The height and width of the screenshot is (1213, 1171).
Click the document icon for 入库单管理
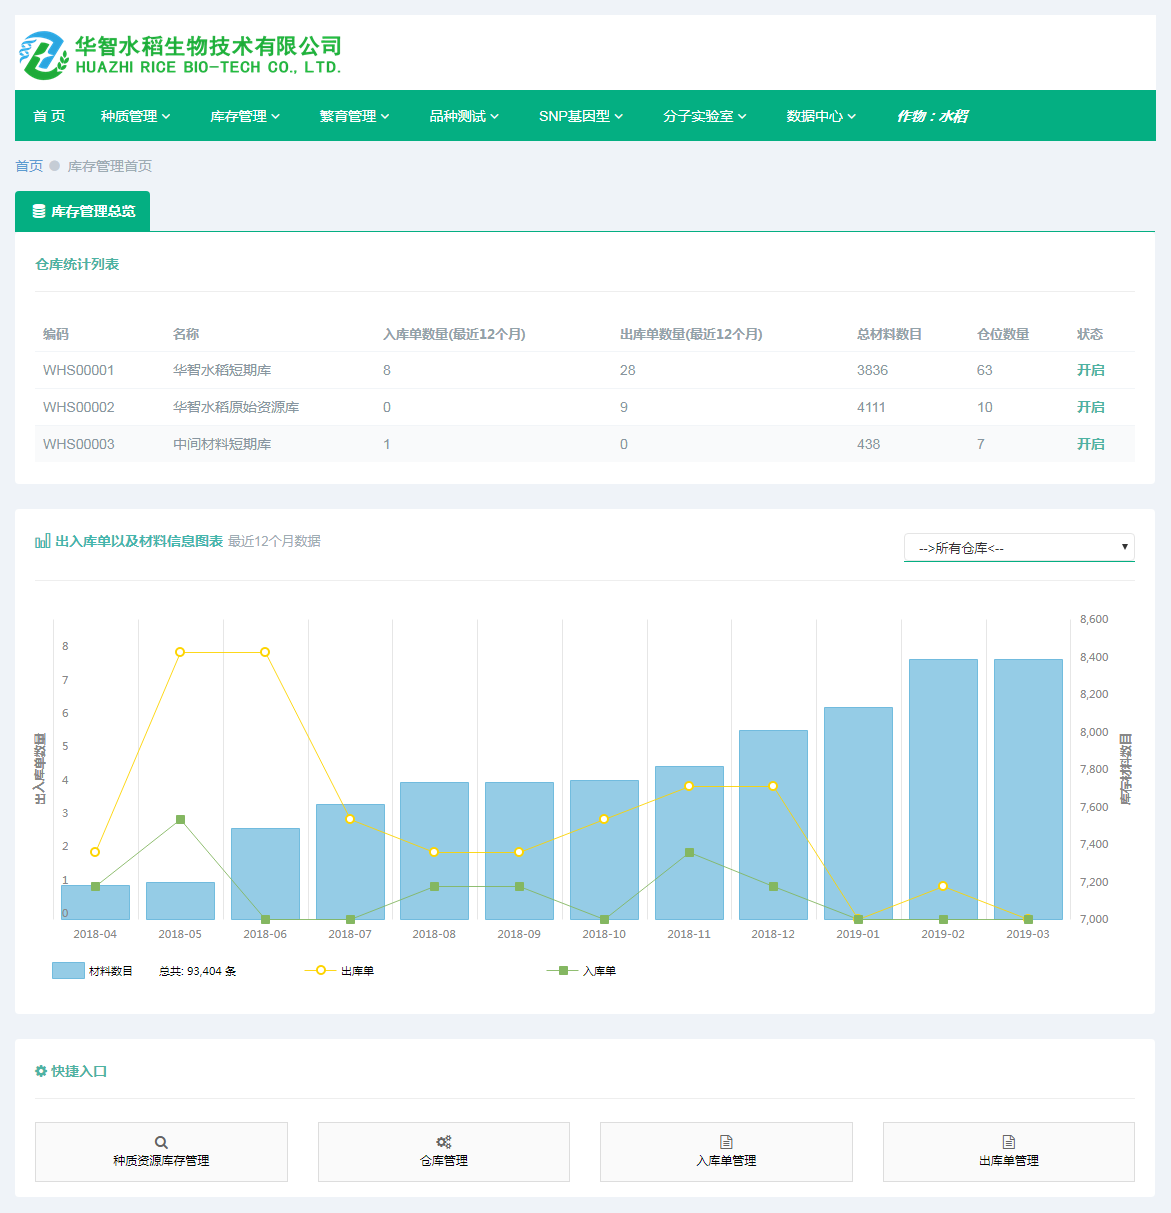(x=726, y=1142)
